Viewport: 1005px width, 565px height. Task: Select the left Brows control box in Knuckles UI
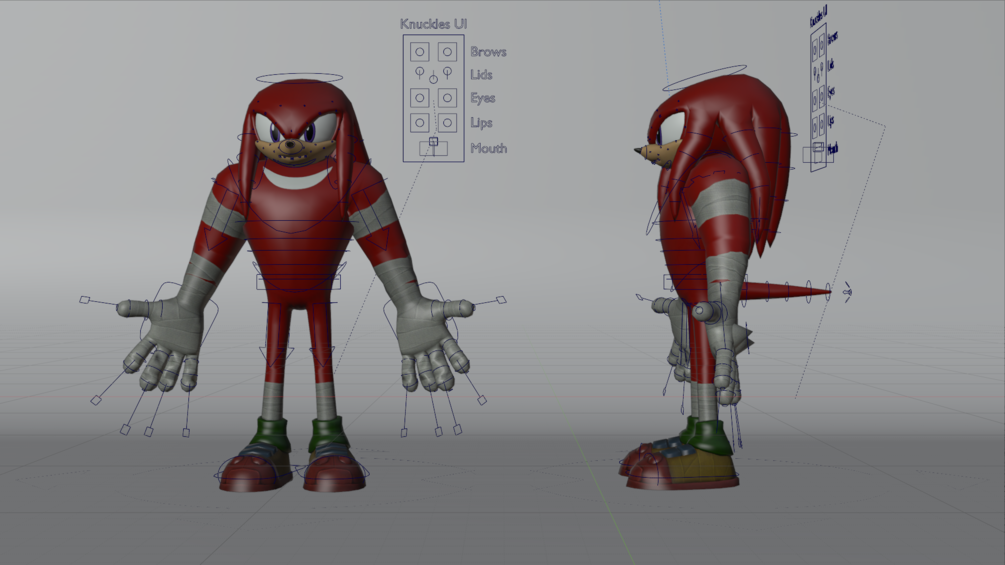click(x=420, y=51)
